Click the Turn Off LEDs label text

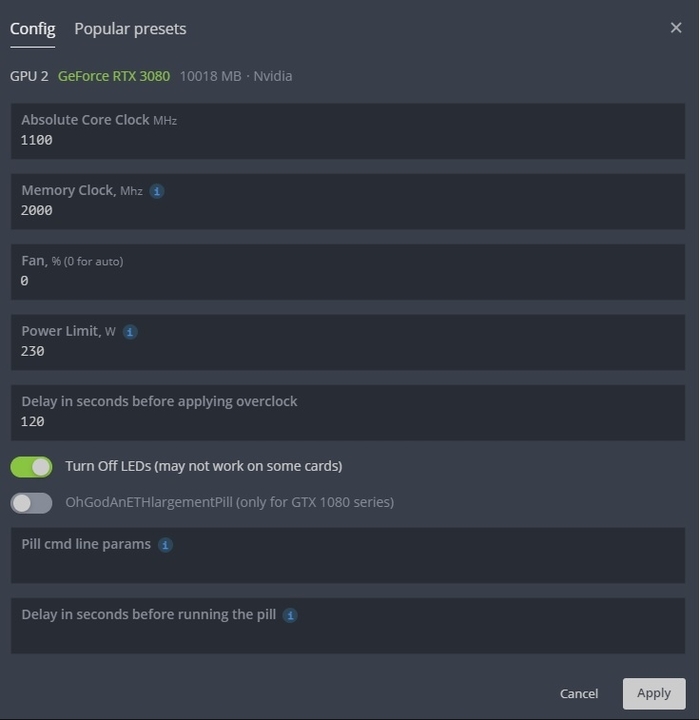click(x=204, y=467)
